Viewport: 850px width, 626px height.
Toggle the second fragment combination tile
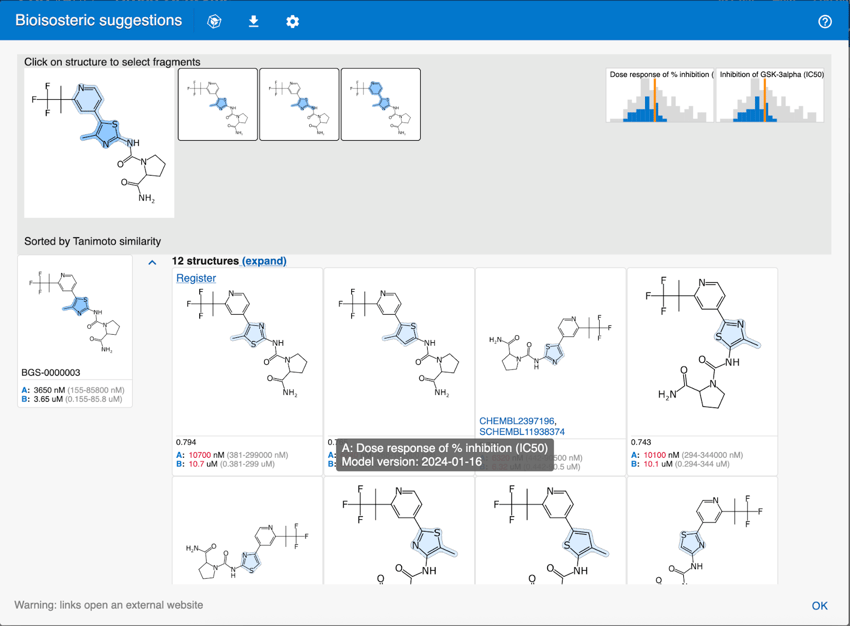tap(299, 104)
